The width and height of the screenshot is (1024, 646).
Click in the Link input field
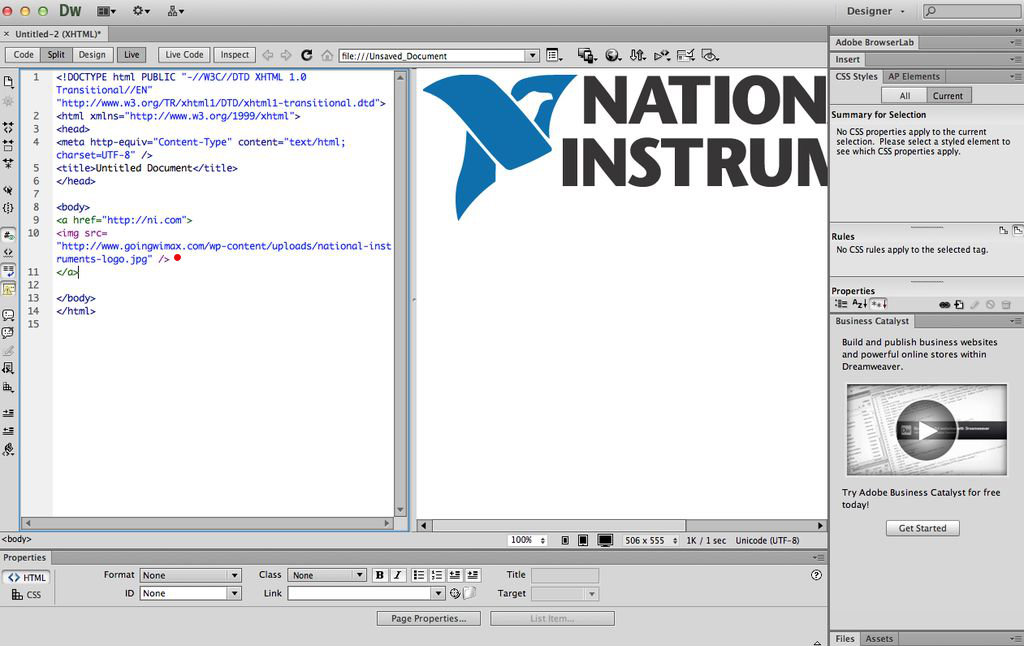tap(360, 593)
